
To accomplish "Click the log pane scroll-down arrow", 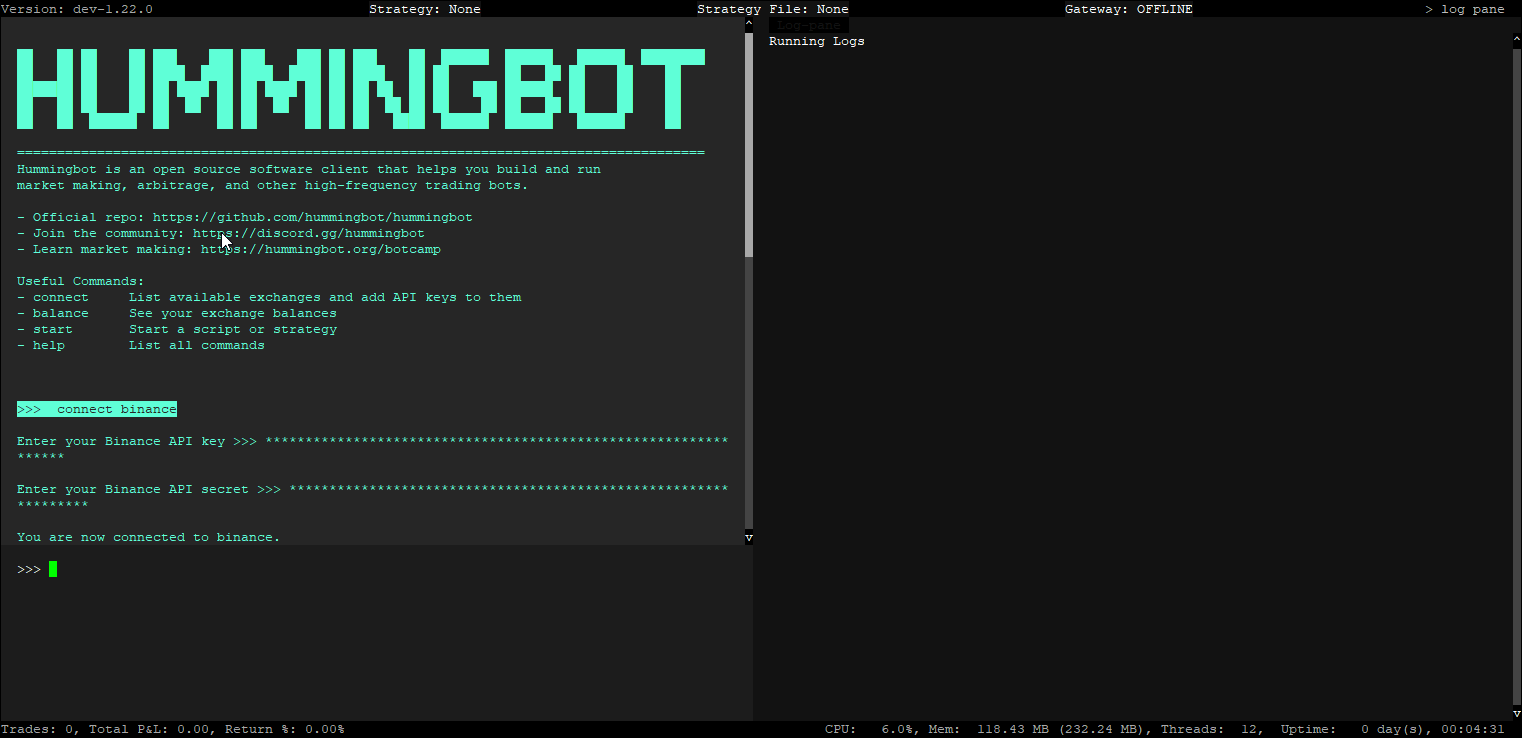I will pos(1517,713).
